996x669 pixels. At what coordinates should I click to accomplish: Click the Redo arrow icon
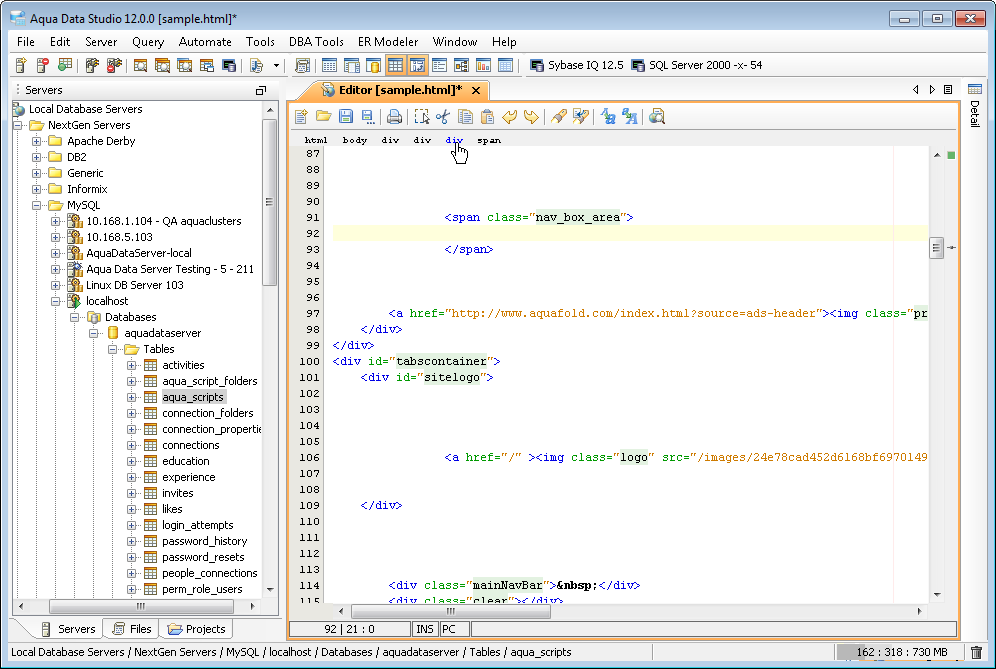(x=531, y=117)
